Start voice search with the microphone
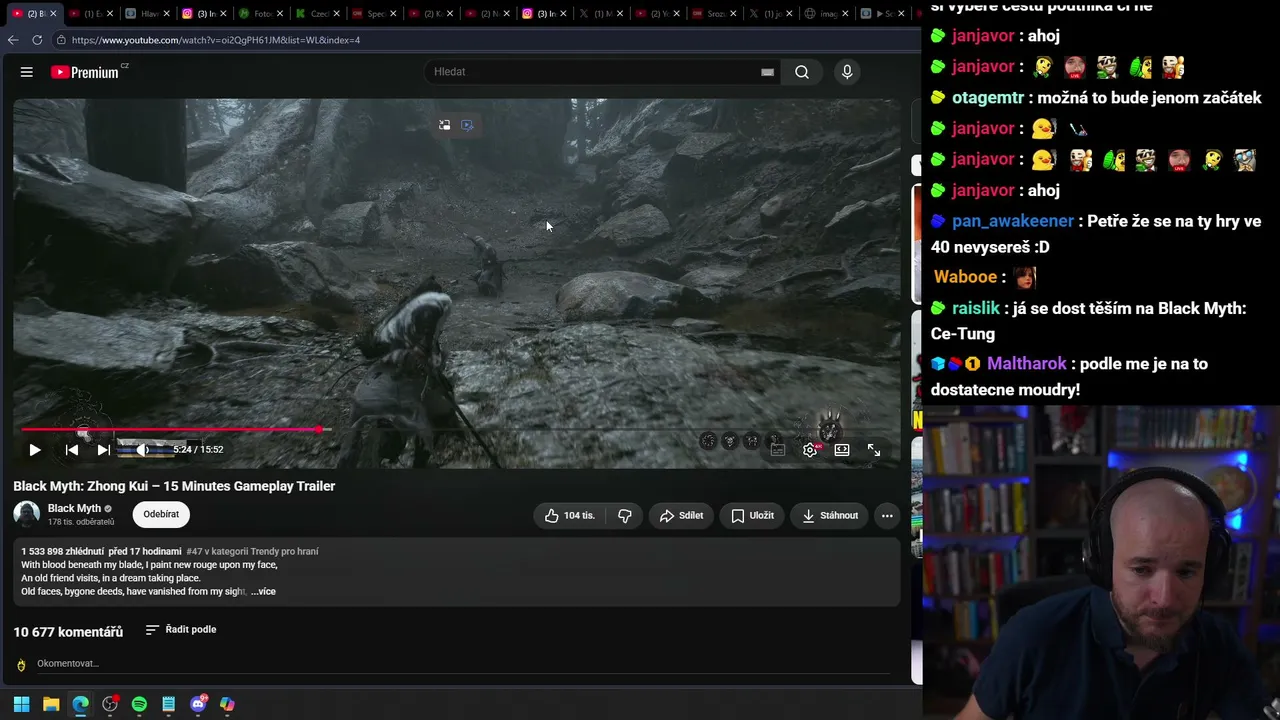Screen dimensions: 1280x720 click(x=847, y=72)
